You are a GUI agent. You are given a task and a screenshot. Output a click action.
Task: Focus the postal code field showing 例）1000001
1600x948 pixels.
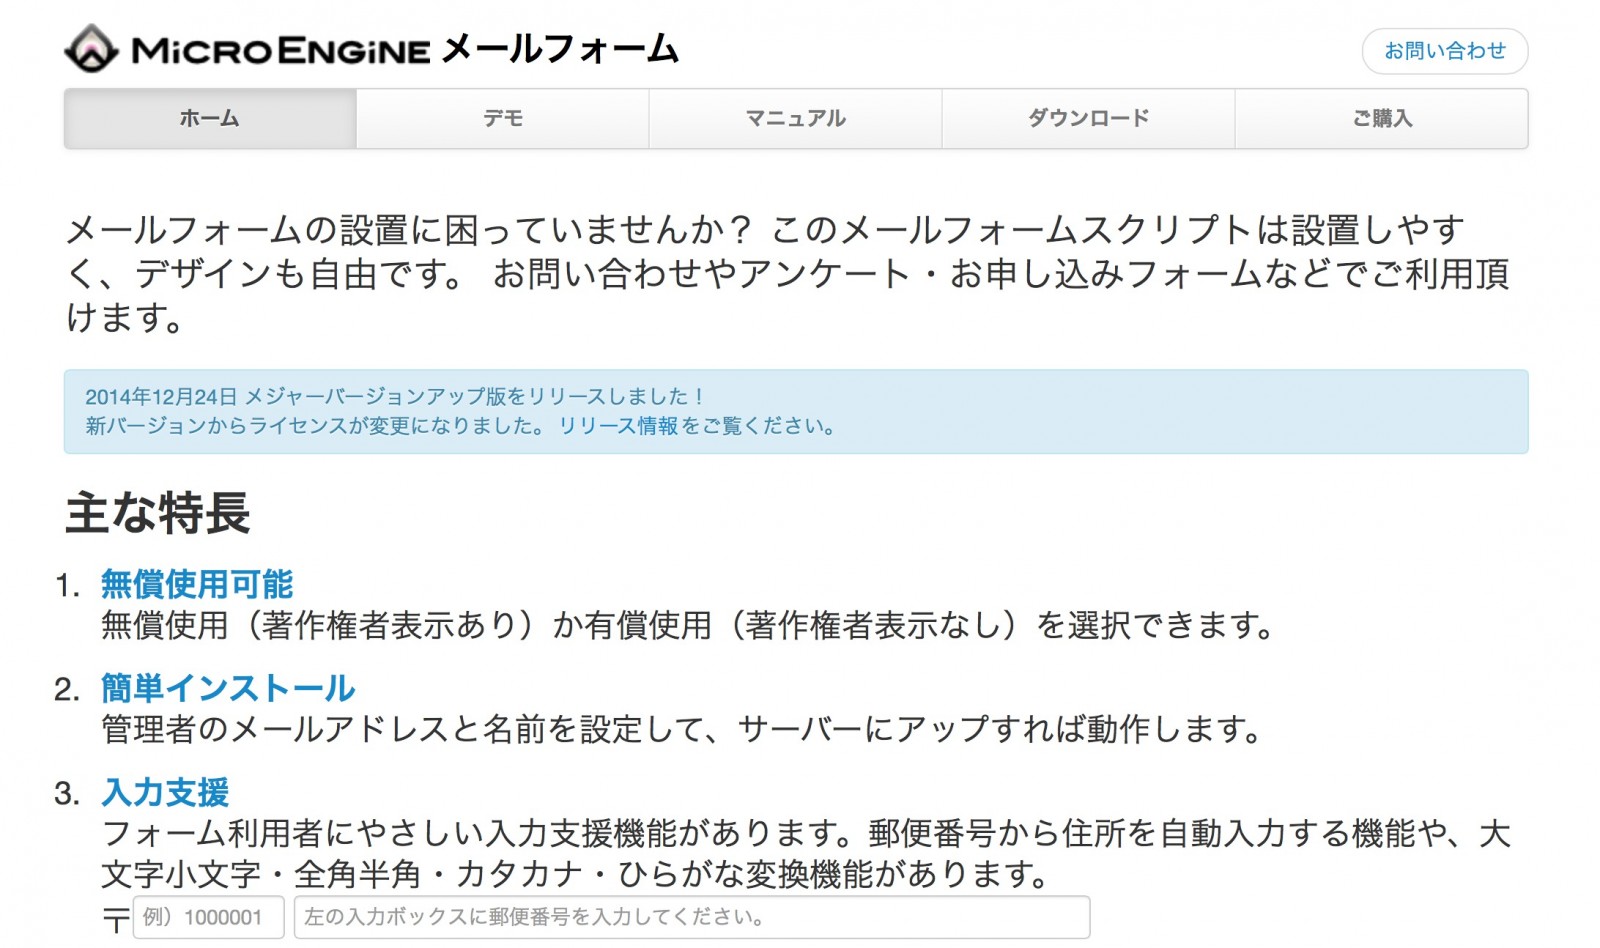(x=209, y=917)
